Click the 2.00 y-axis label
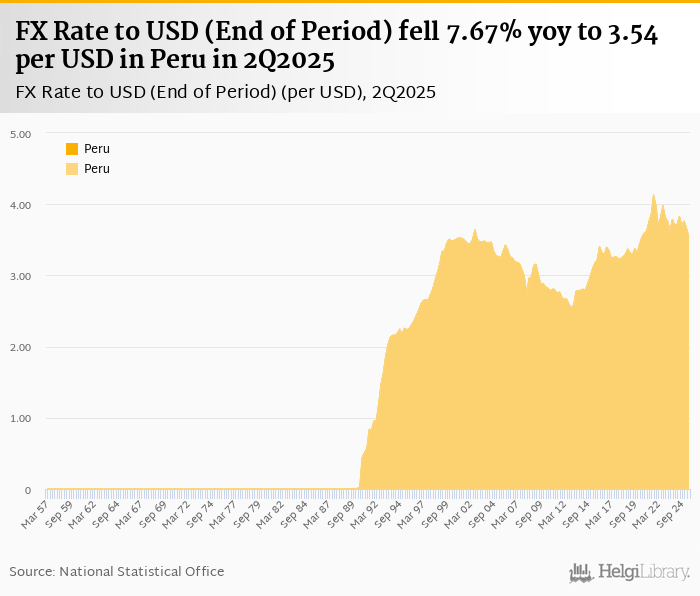Viewport: 700px width, 596px height. coord(20,348)
